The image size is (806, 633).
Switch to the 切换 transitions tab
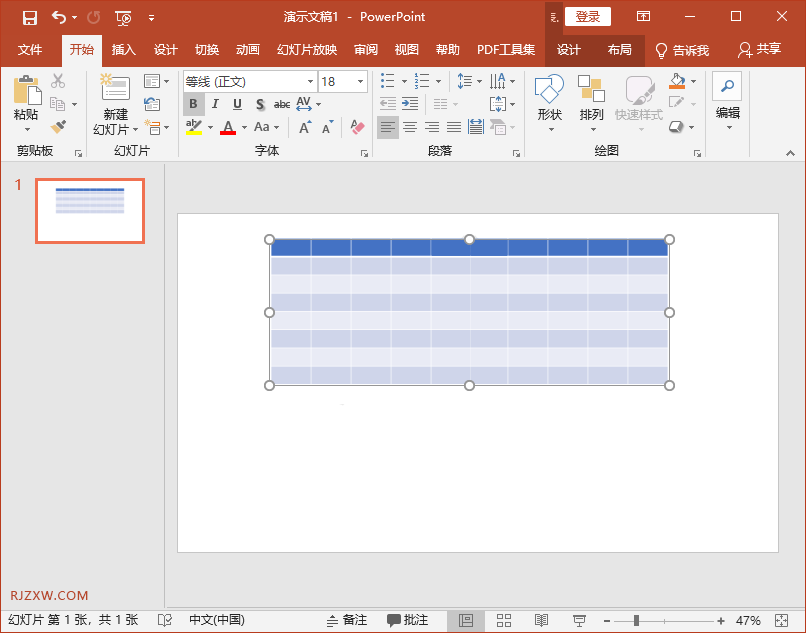(207, 50)
